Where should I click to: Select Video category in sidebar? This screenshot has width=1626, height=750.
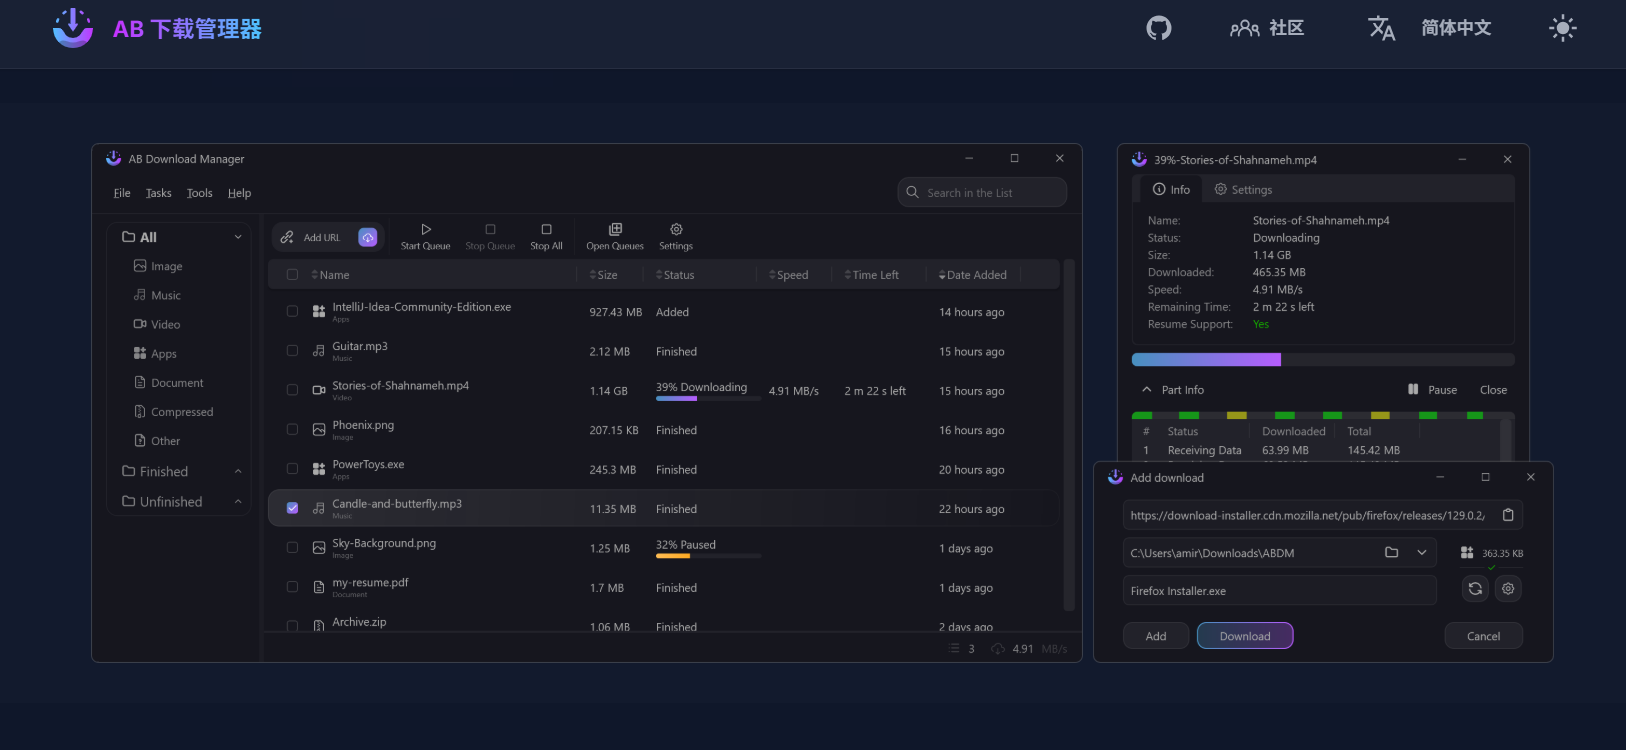tap(157, 324)
